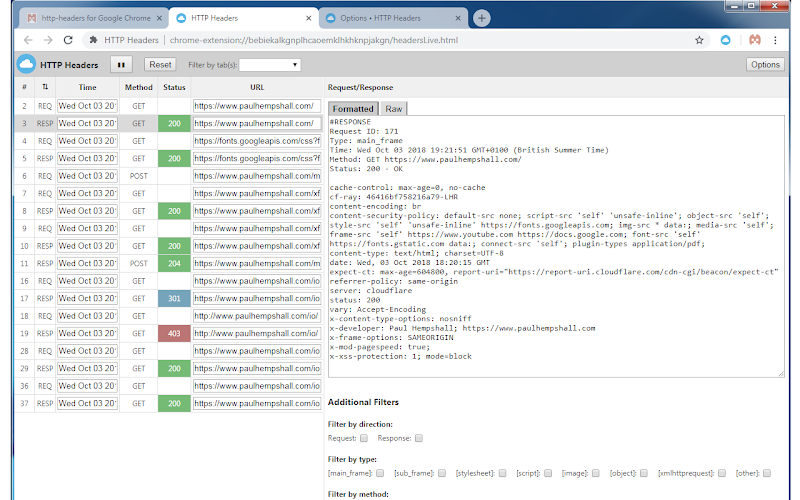Screen dimensions: 800x500
Task: Pause header capture with the pause button
Action: [x=122, y=65]
